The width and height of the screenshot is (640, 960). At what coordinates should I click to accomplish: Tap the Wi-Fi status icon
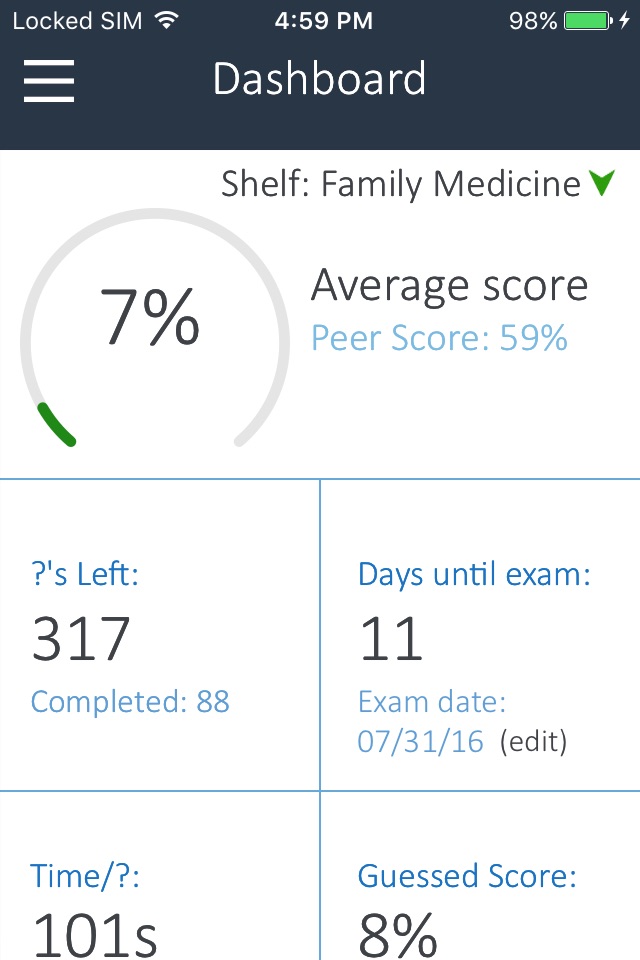(x=168, y=20)
